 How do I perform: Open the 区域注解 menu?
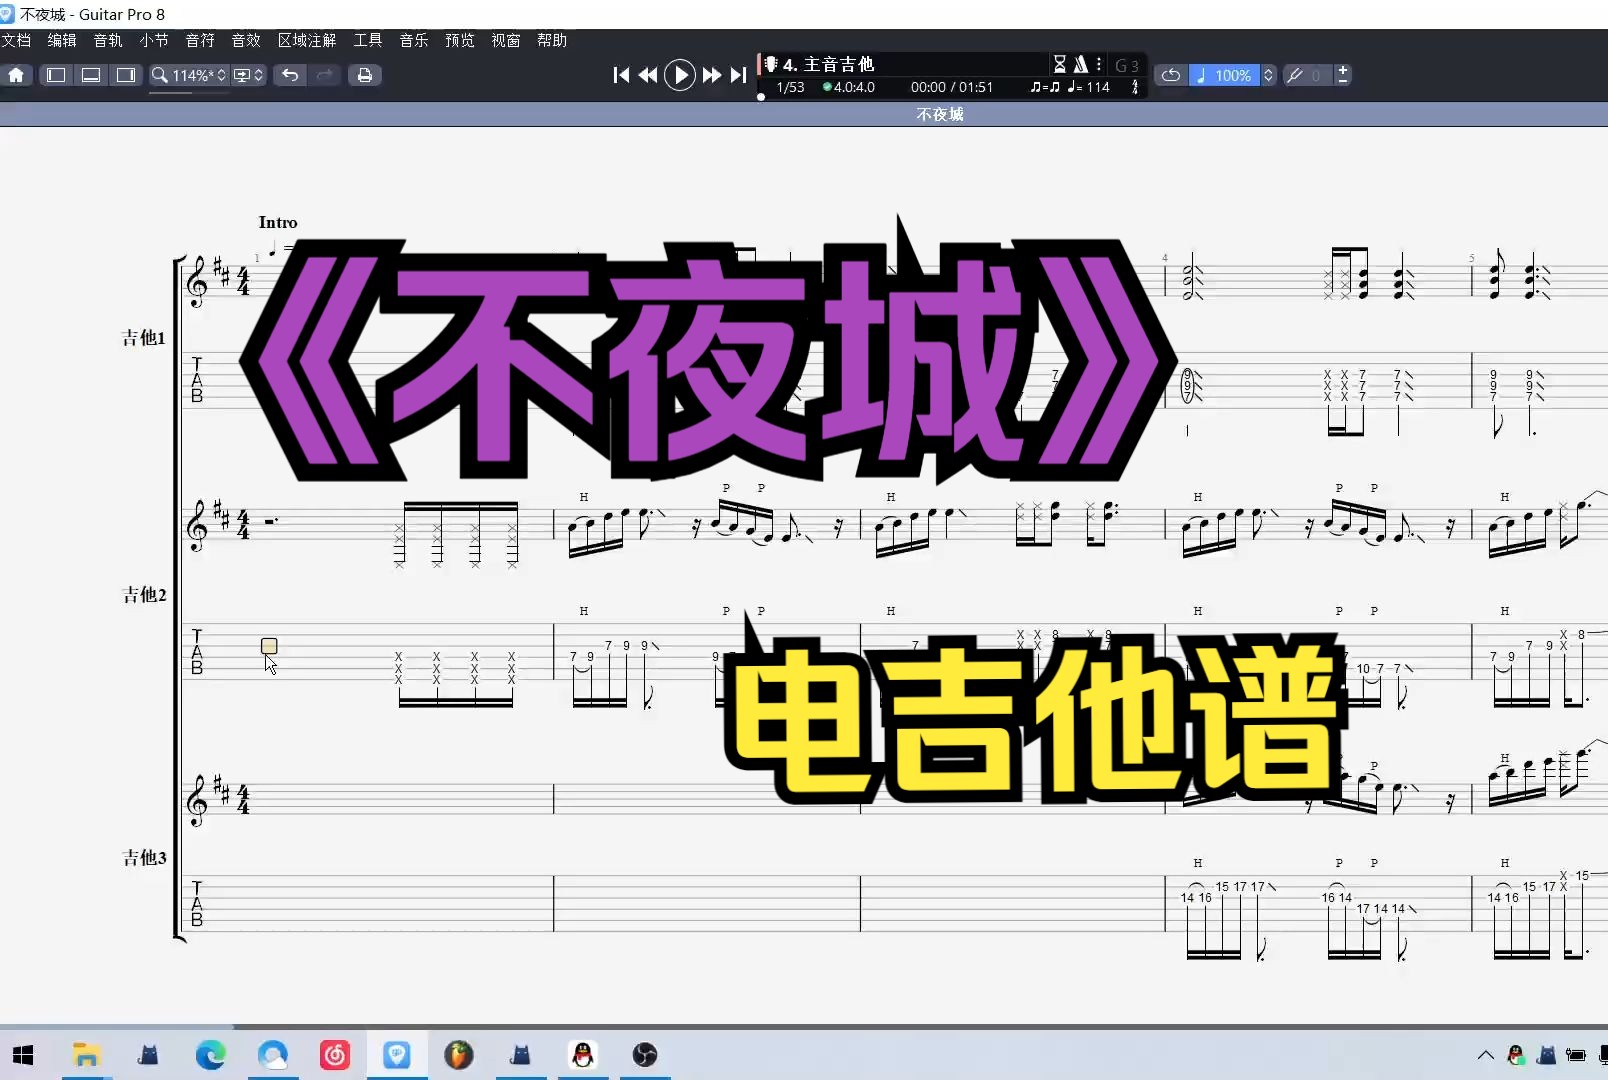[x=307, y=40]
